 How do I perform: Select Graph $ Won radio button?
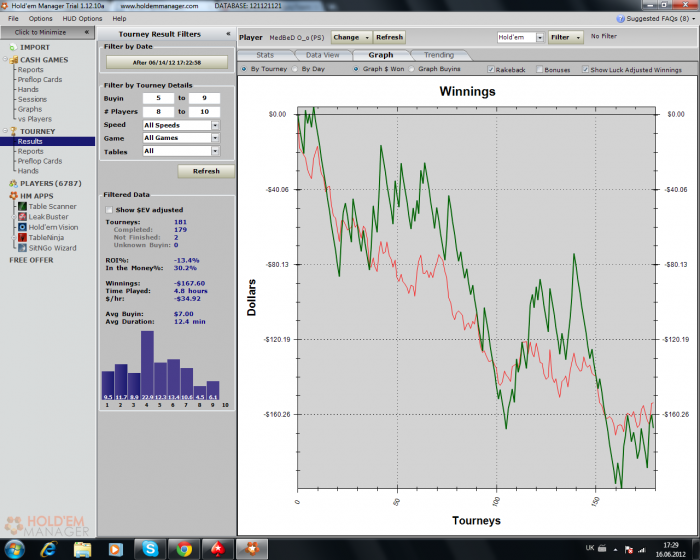[356, 69]
